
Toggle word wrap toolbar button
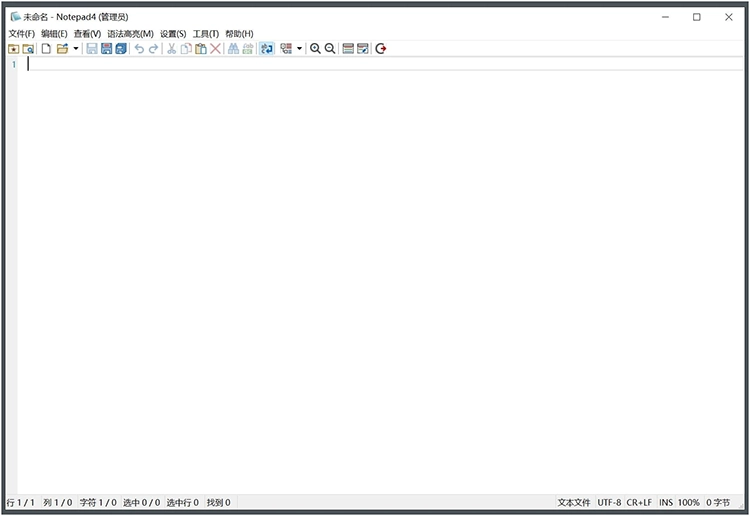click(267, 48)
